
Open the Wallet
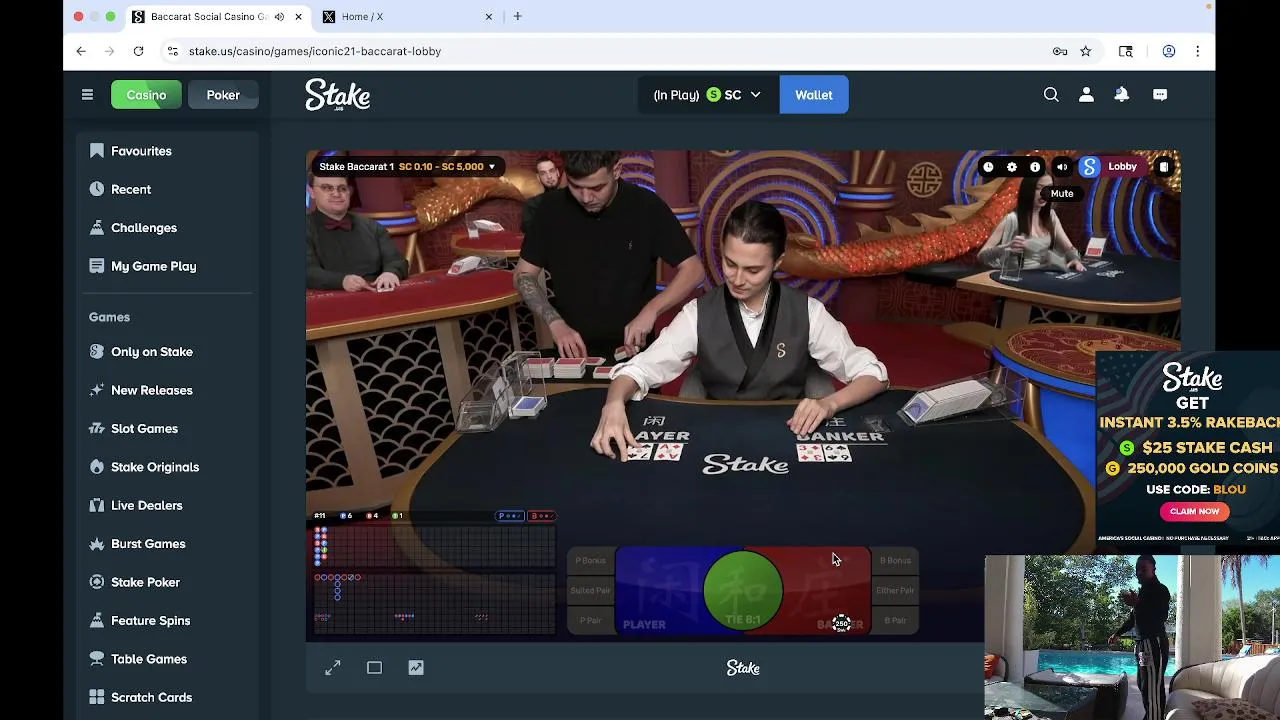(814, 95)
